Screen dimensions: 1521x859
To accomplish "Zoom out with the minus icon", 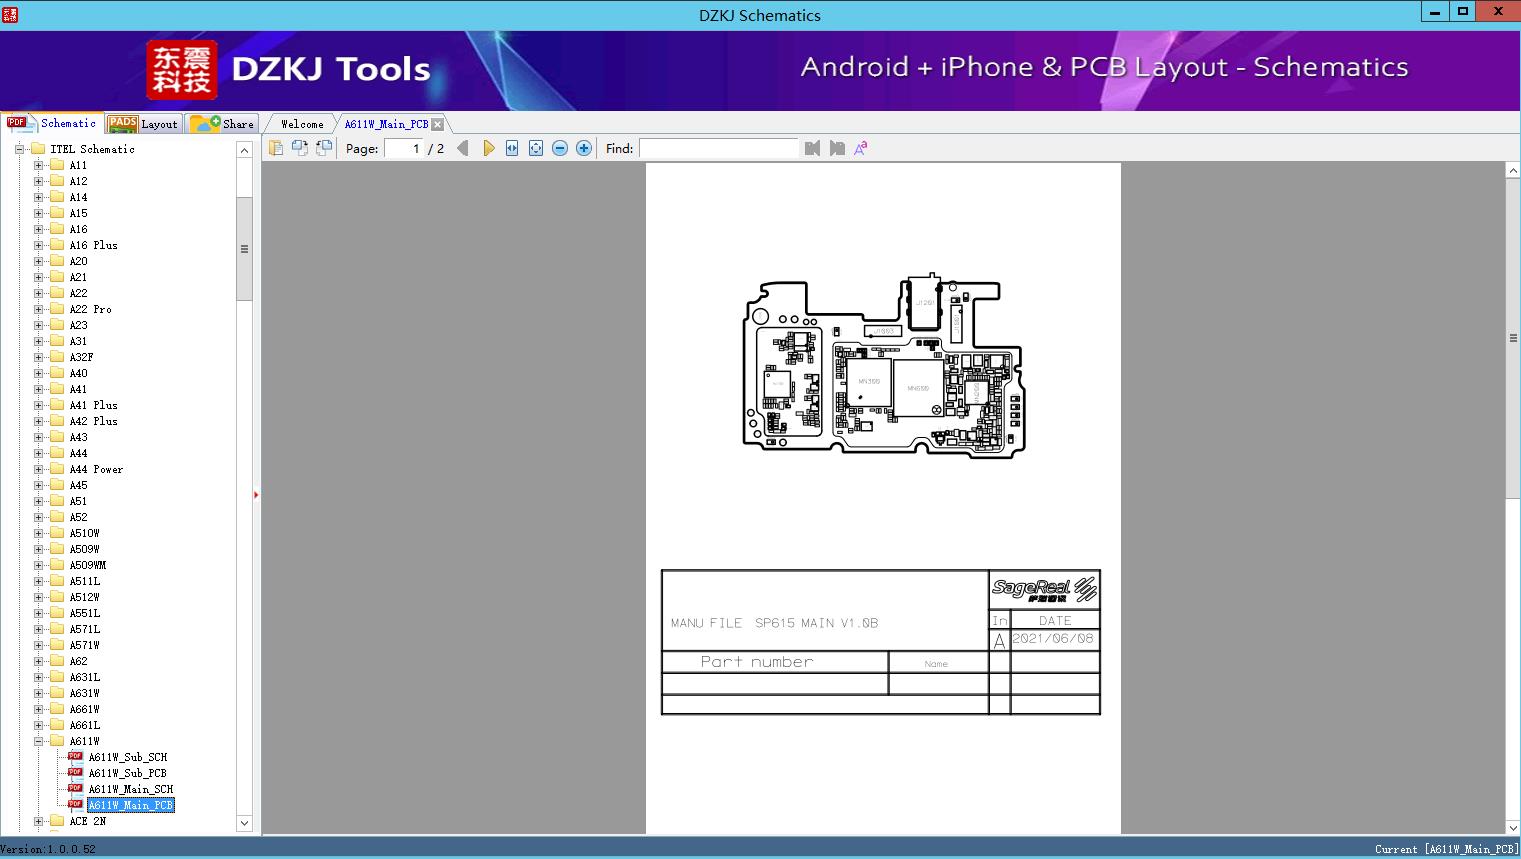I will click(x=560, y=148).
